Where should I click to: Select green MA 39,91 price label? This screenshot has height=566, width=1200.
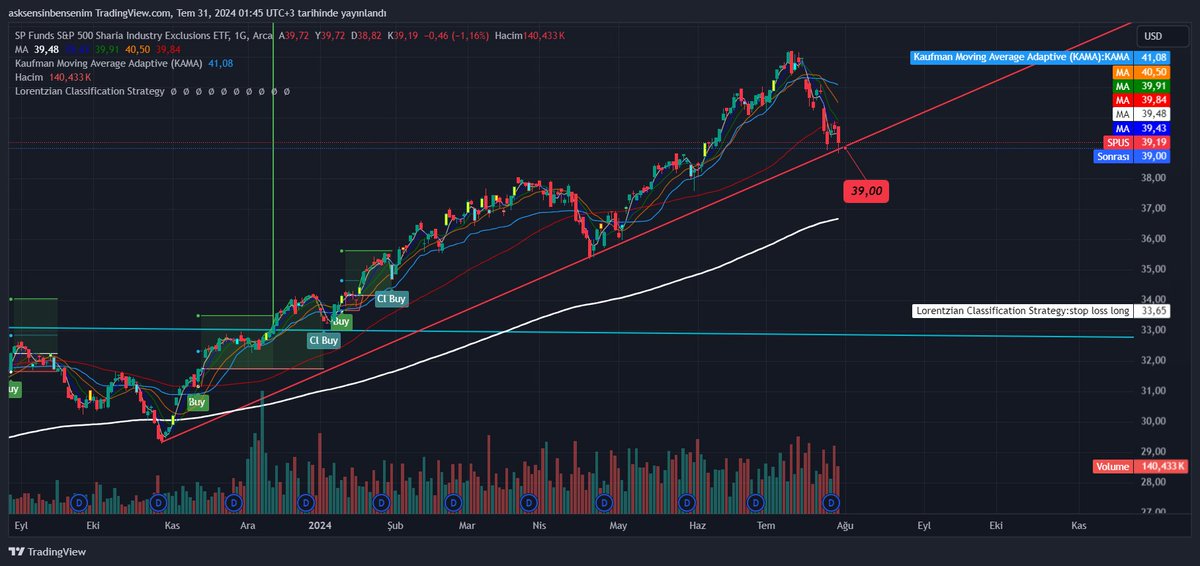click(1140, 86)
